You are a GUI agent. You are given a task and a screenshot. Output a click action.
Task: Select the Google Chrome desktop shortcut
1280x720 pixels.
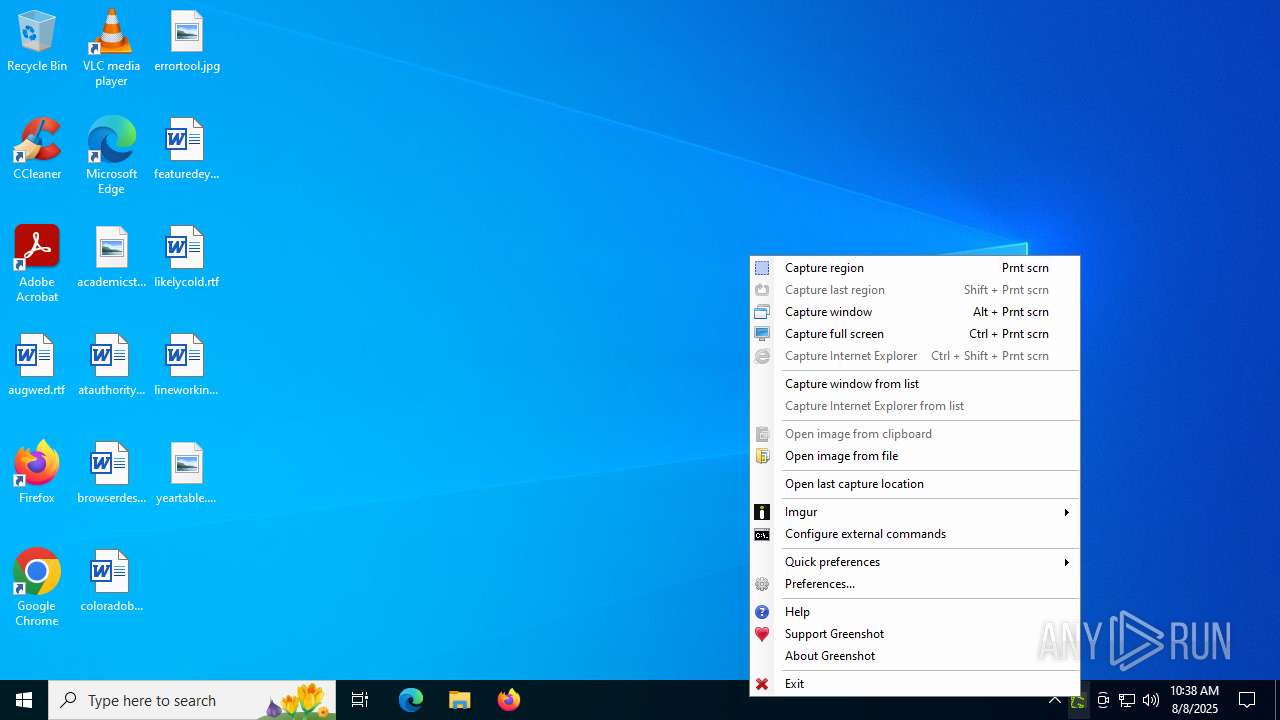point(37,588)
